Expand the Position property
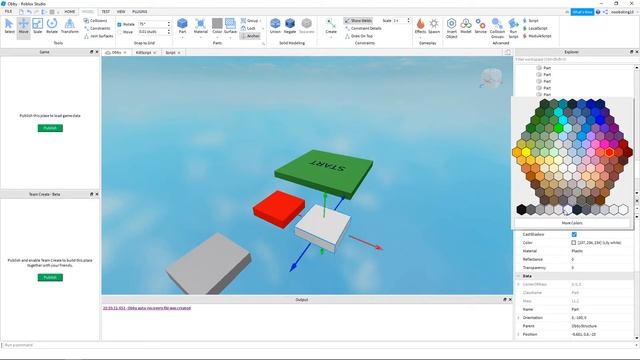 (x=518, y=334)
